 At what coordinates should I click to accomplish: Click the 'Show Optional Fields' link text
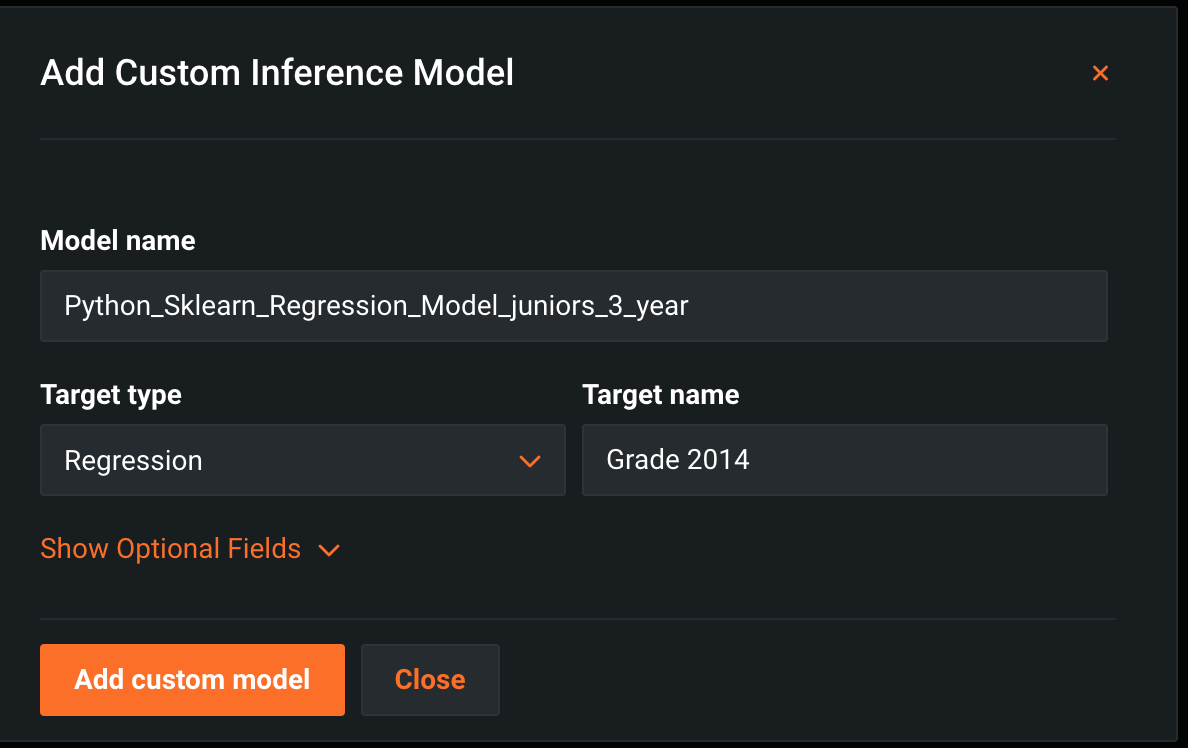click(x=170, y=549)
